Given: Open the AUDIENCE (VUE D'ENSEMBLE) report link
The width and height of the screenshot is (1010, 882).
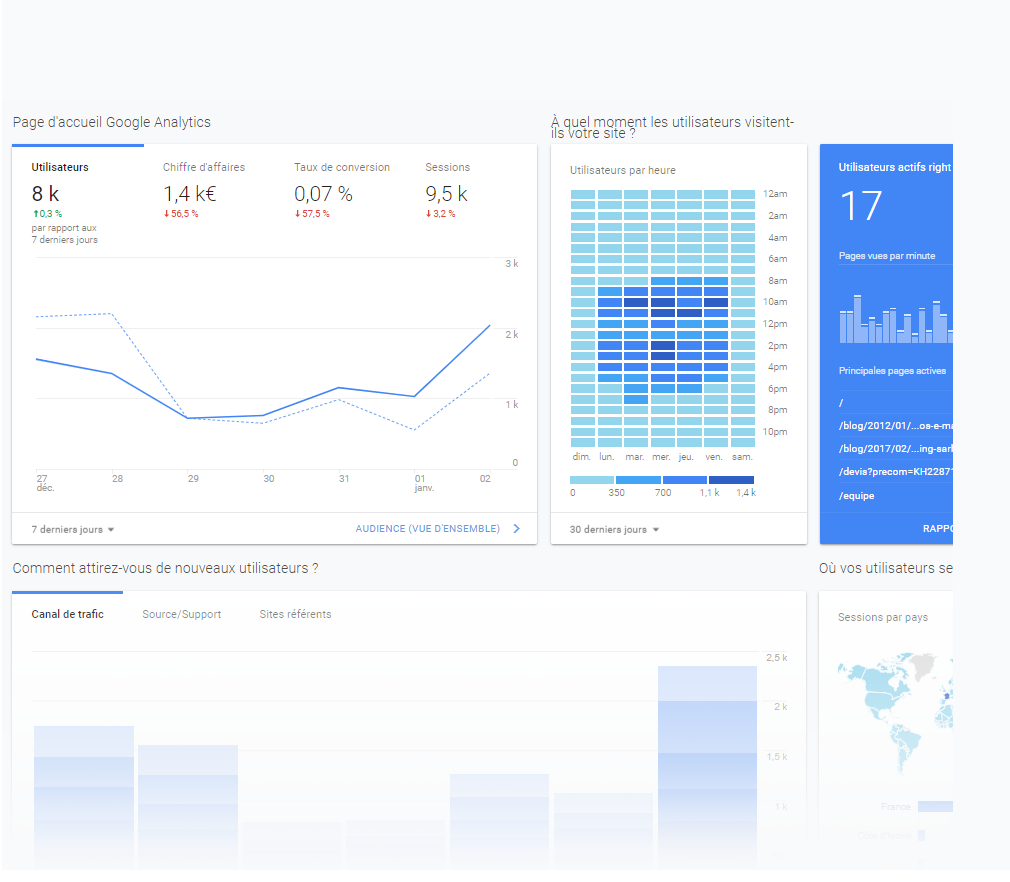Looking at the screenshot, I should [x=427, y=529].
